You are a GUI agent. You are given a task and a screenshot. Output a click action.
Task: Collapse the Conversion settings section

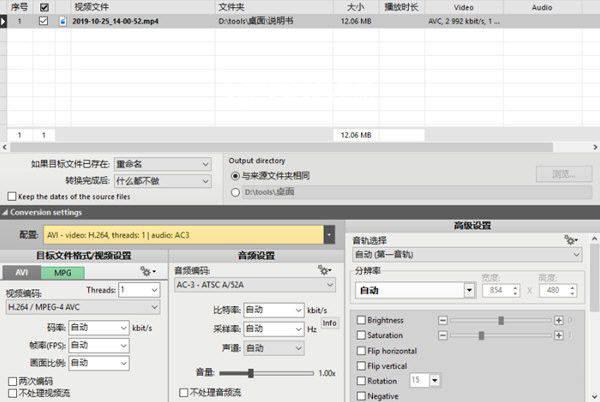click(x=5, y=212)
